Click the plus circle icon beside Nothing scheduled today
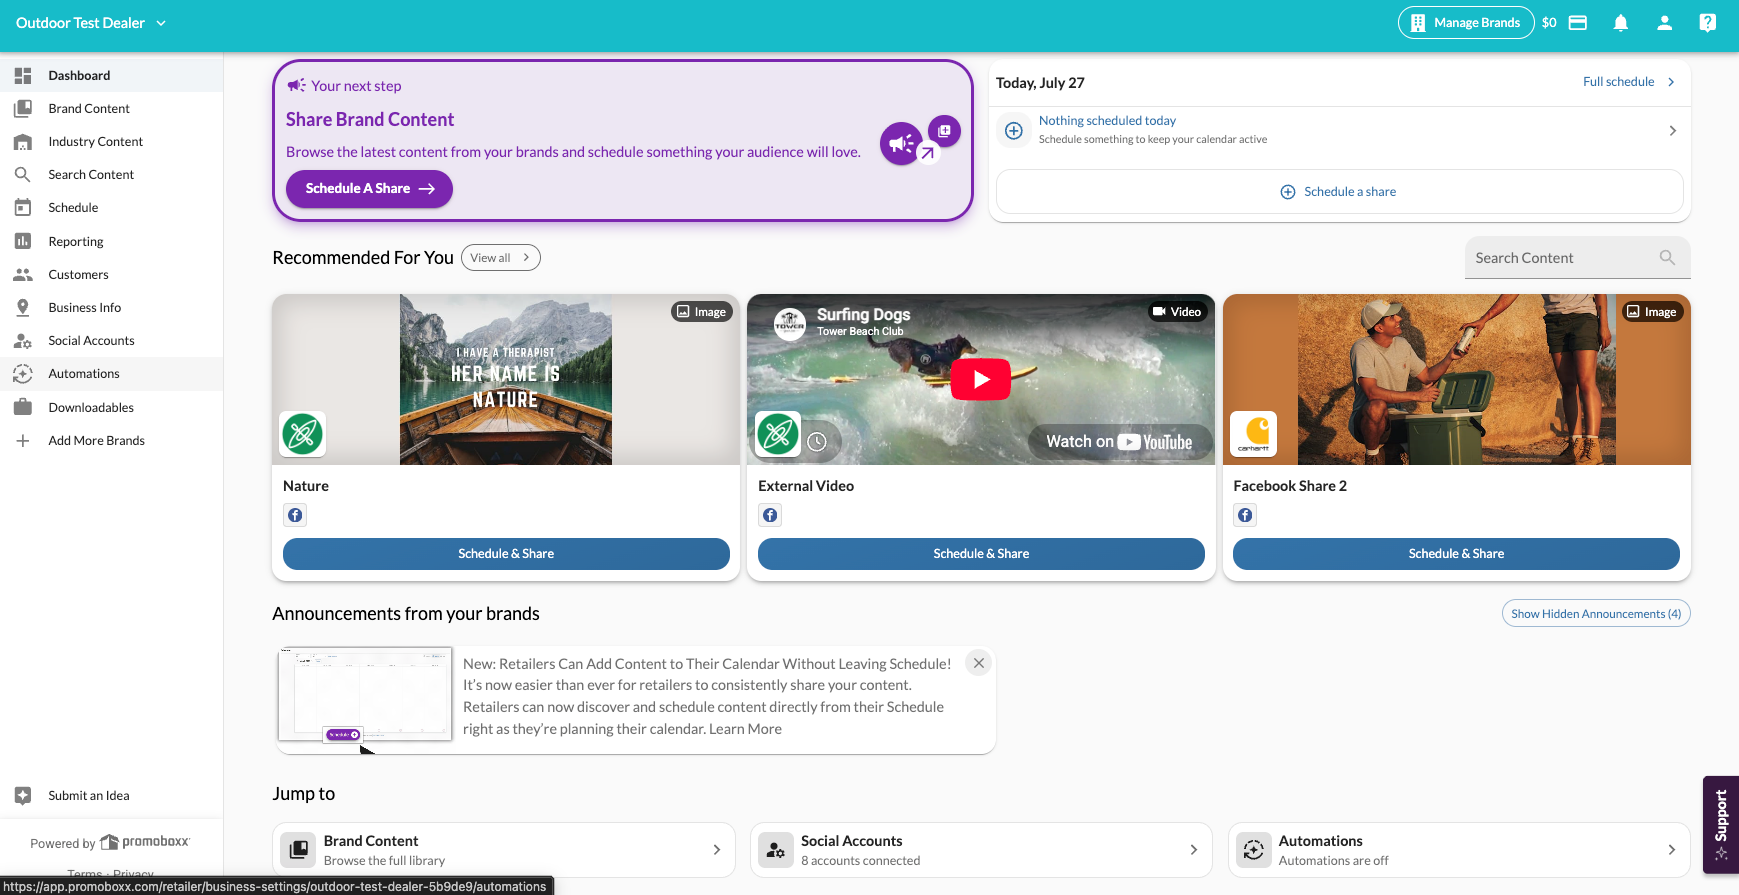This screenshot has height=895, width=1739. click(x=1014, y=130)
